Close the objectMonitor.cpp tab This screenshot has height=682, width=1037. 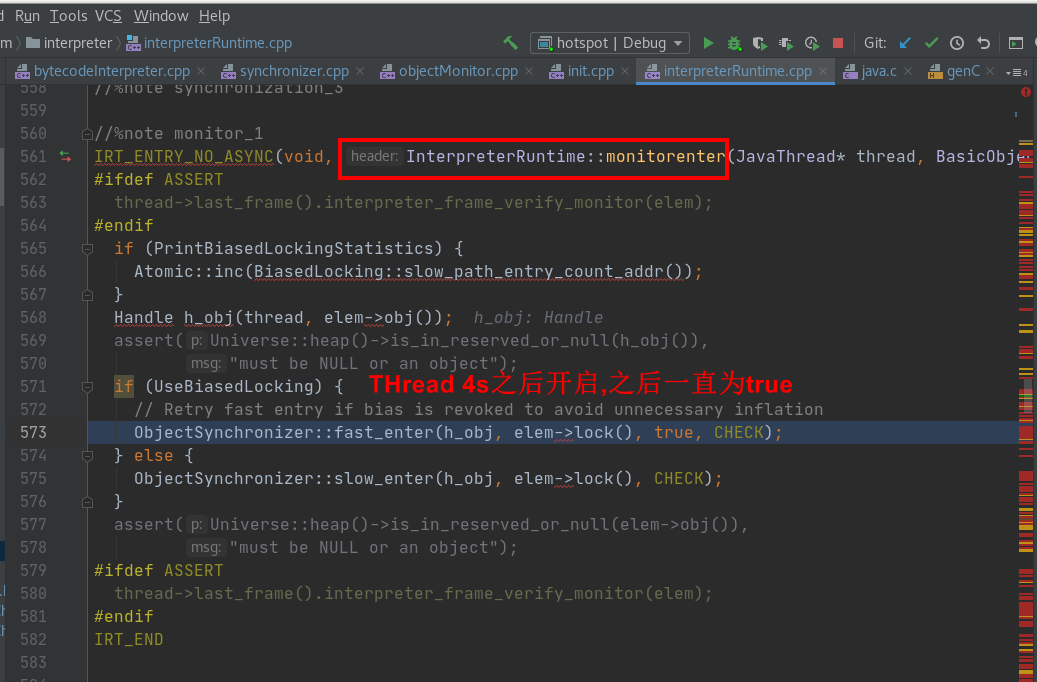tap(529, 71)
